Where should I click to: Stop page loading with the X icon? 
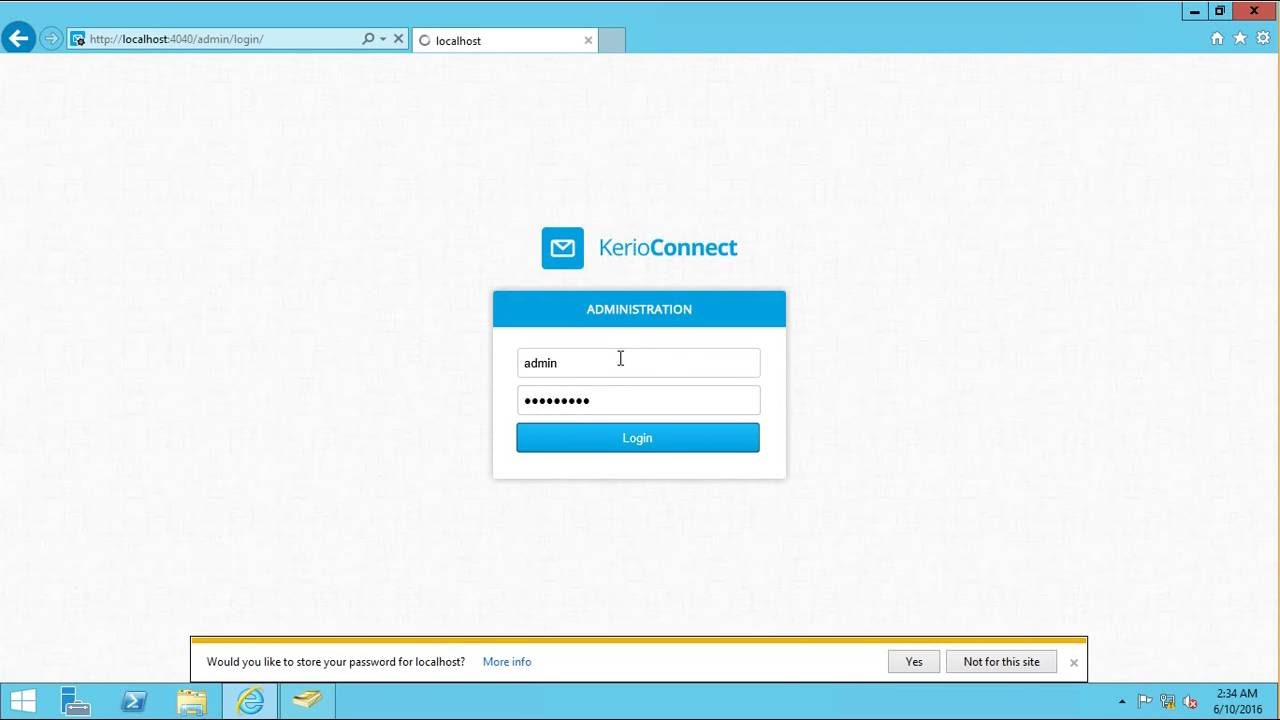[398, 39]
